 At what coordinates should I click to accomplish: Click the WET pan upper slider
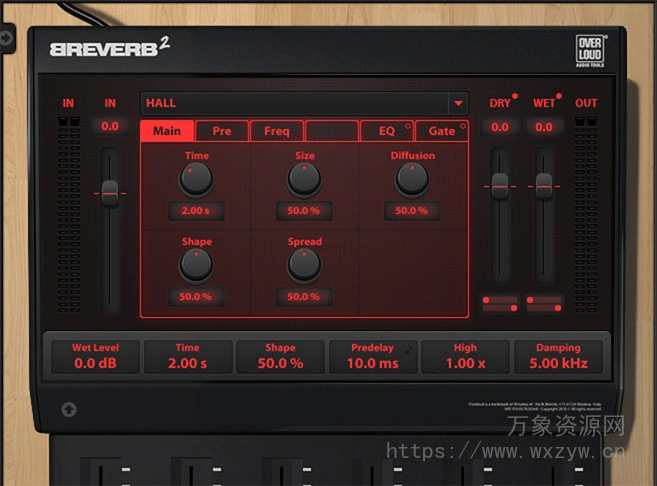click(544, 300)
